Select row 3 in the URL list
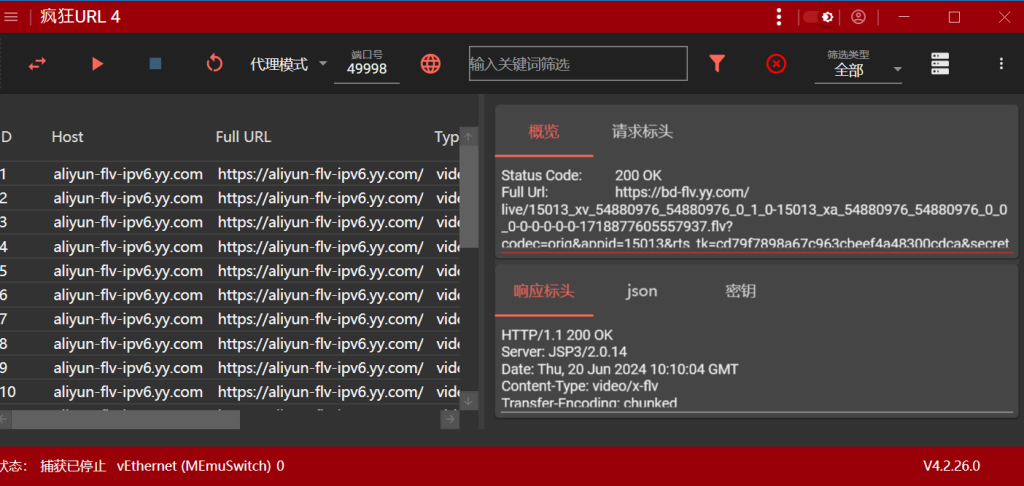The width and height of the screenshot is (1024, 486). click(x=230, y=222)
